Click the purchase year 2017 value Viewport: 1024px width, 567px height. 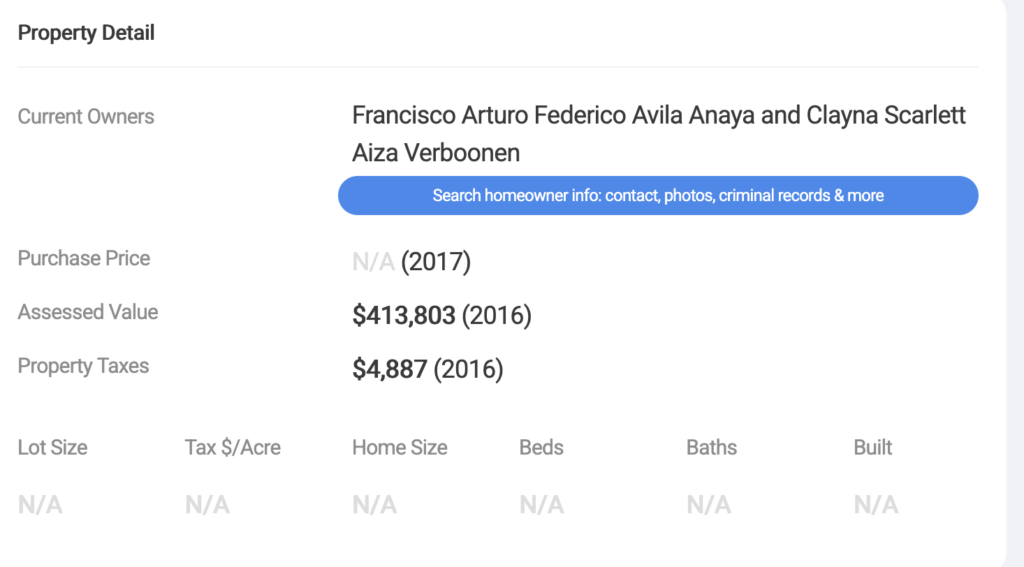point(436,262)
